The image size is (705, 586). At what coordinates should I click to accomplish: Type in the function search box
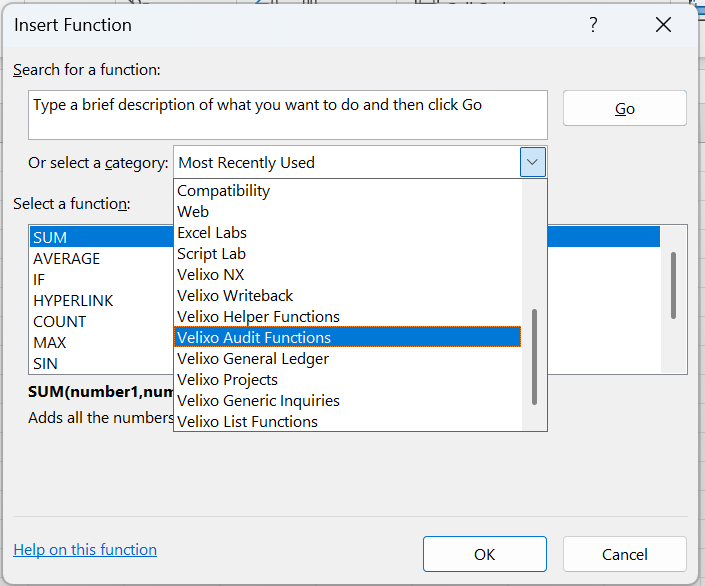pyautogui.click(x=288, y=114)
